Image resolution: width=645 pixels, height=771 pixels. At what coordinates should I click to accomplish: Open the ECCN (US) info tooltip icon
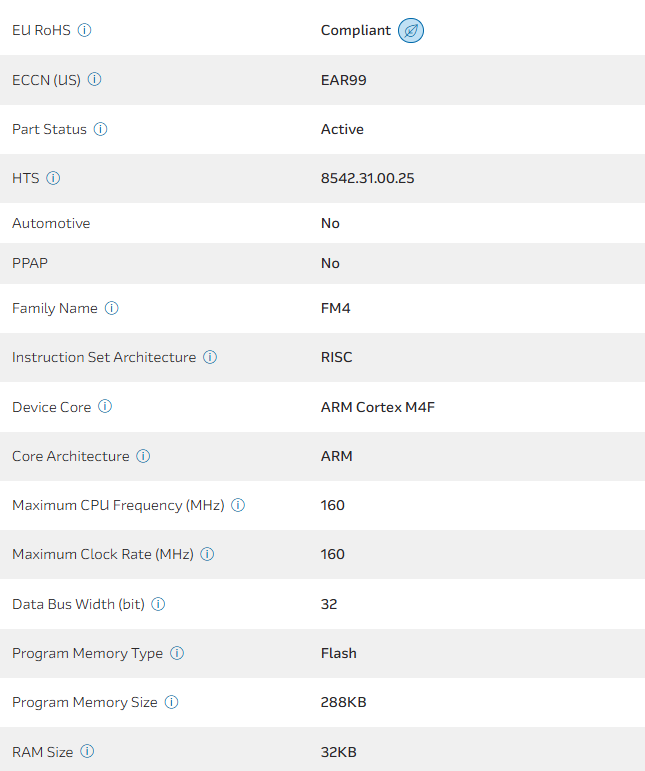[95, 80]
